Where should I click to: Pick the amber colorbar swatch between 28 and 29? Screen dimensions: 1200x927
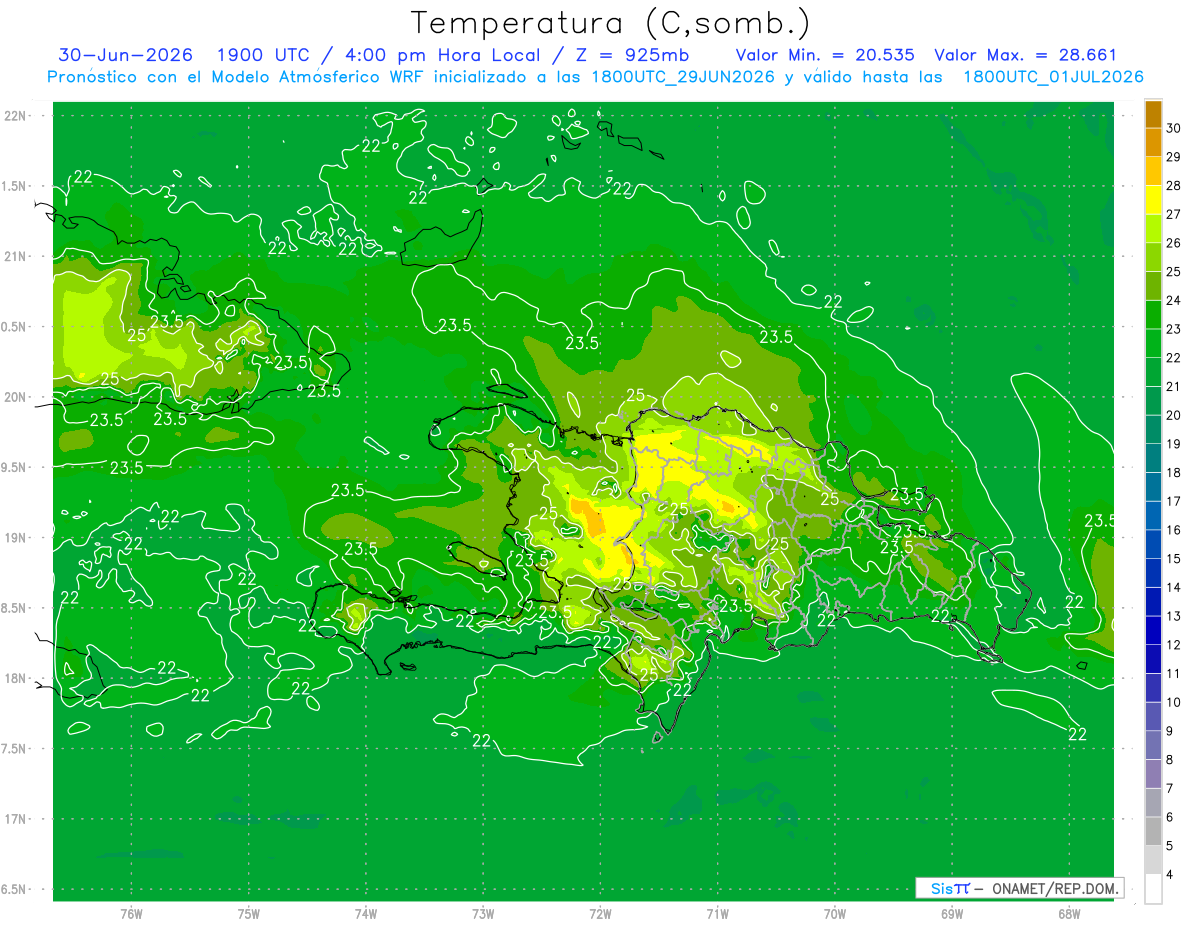1153,171
